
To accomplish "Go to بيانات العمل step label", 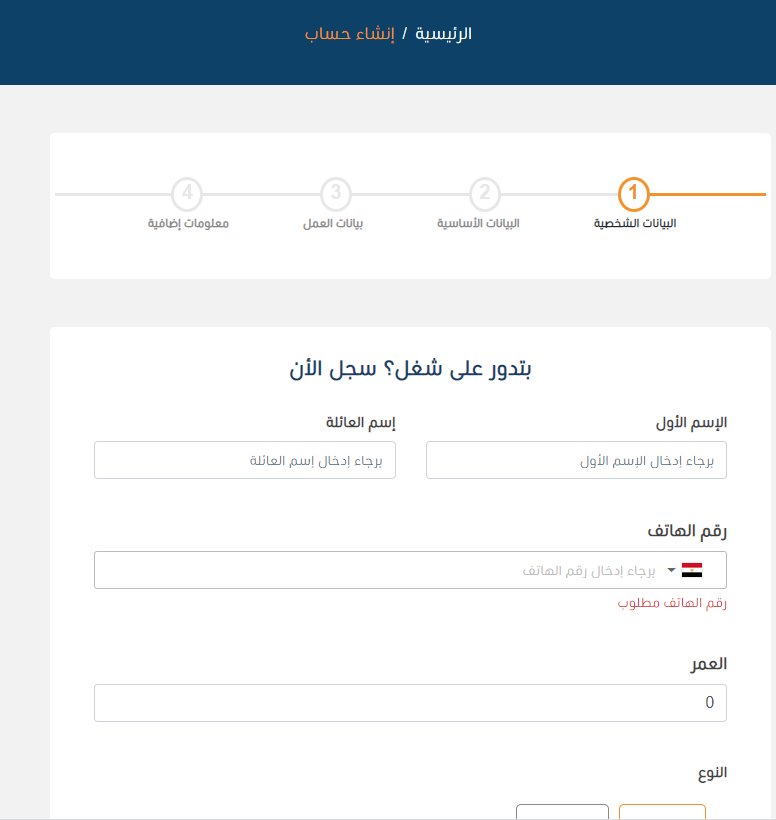I will point(333,223).
